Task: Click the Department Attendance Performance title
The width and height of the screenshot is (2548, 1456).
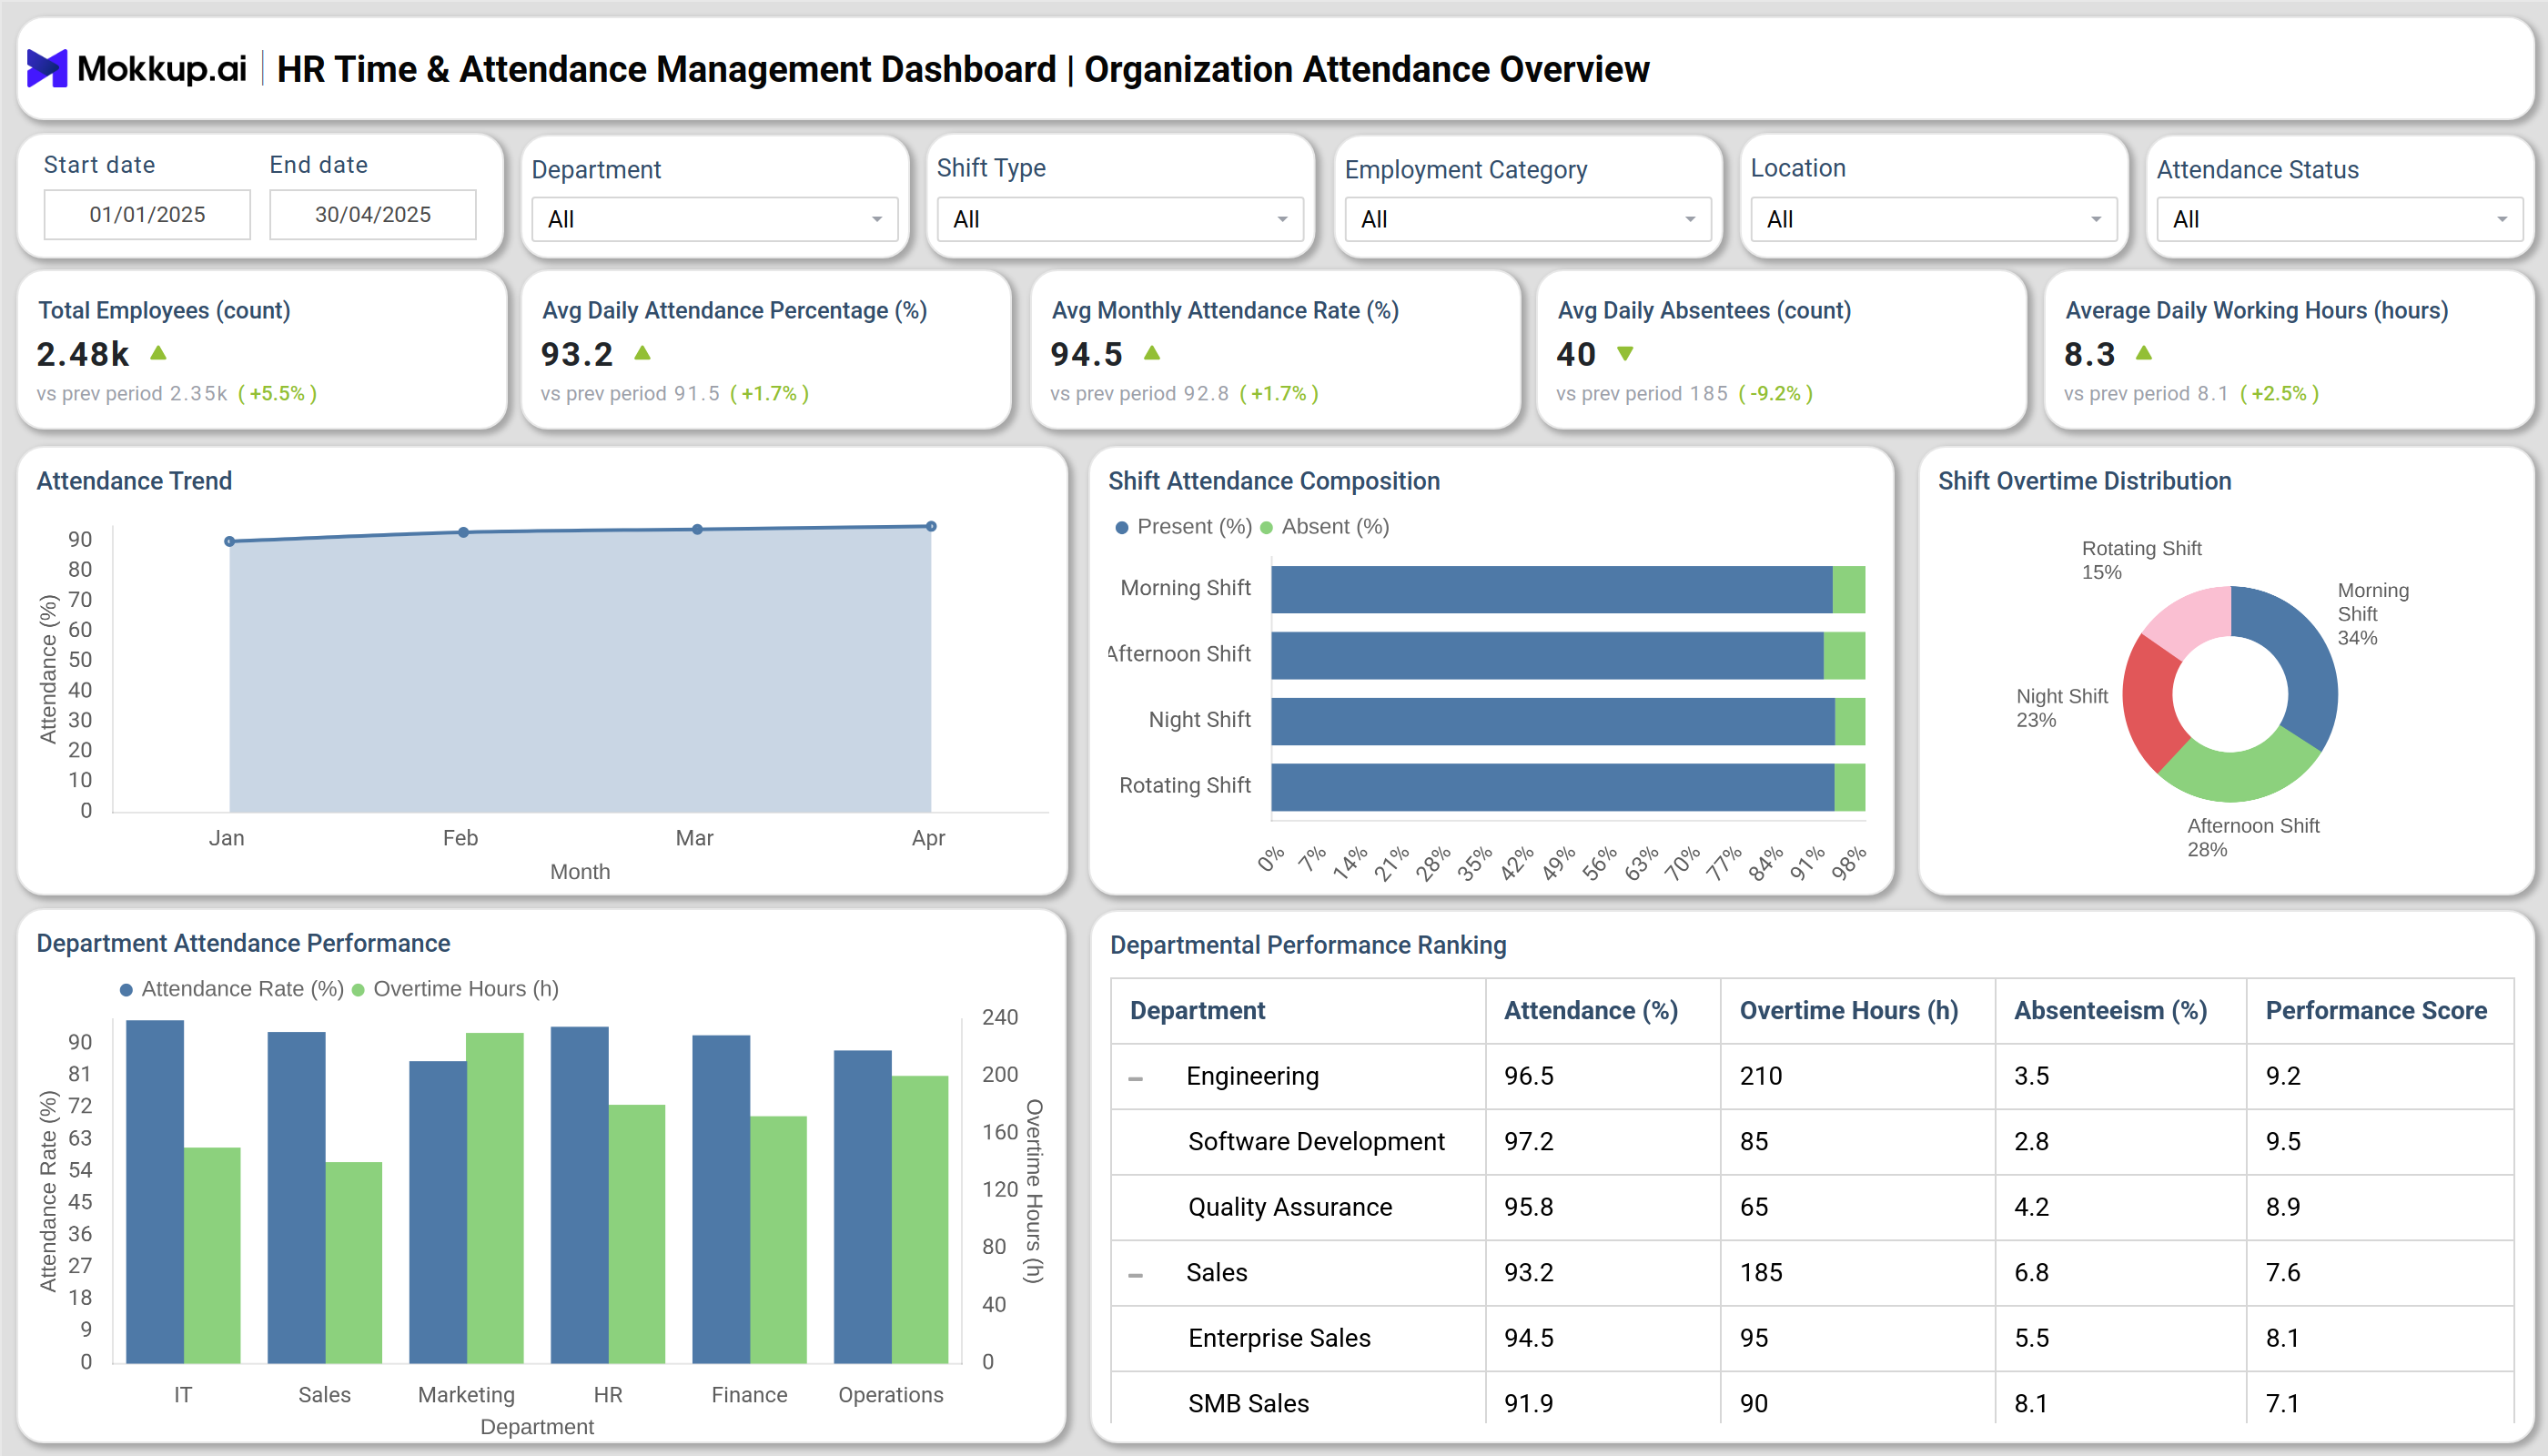Action: 243,943
